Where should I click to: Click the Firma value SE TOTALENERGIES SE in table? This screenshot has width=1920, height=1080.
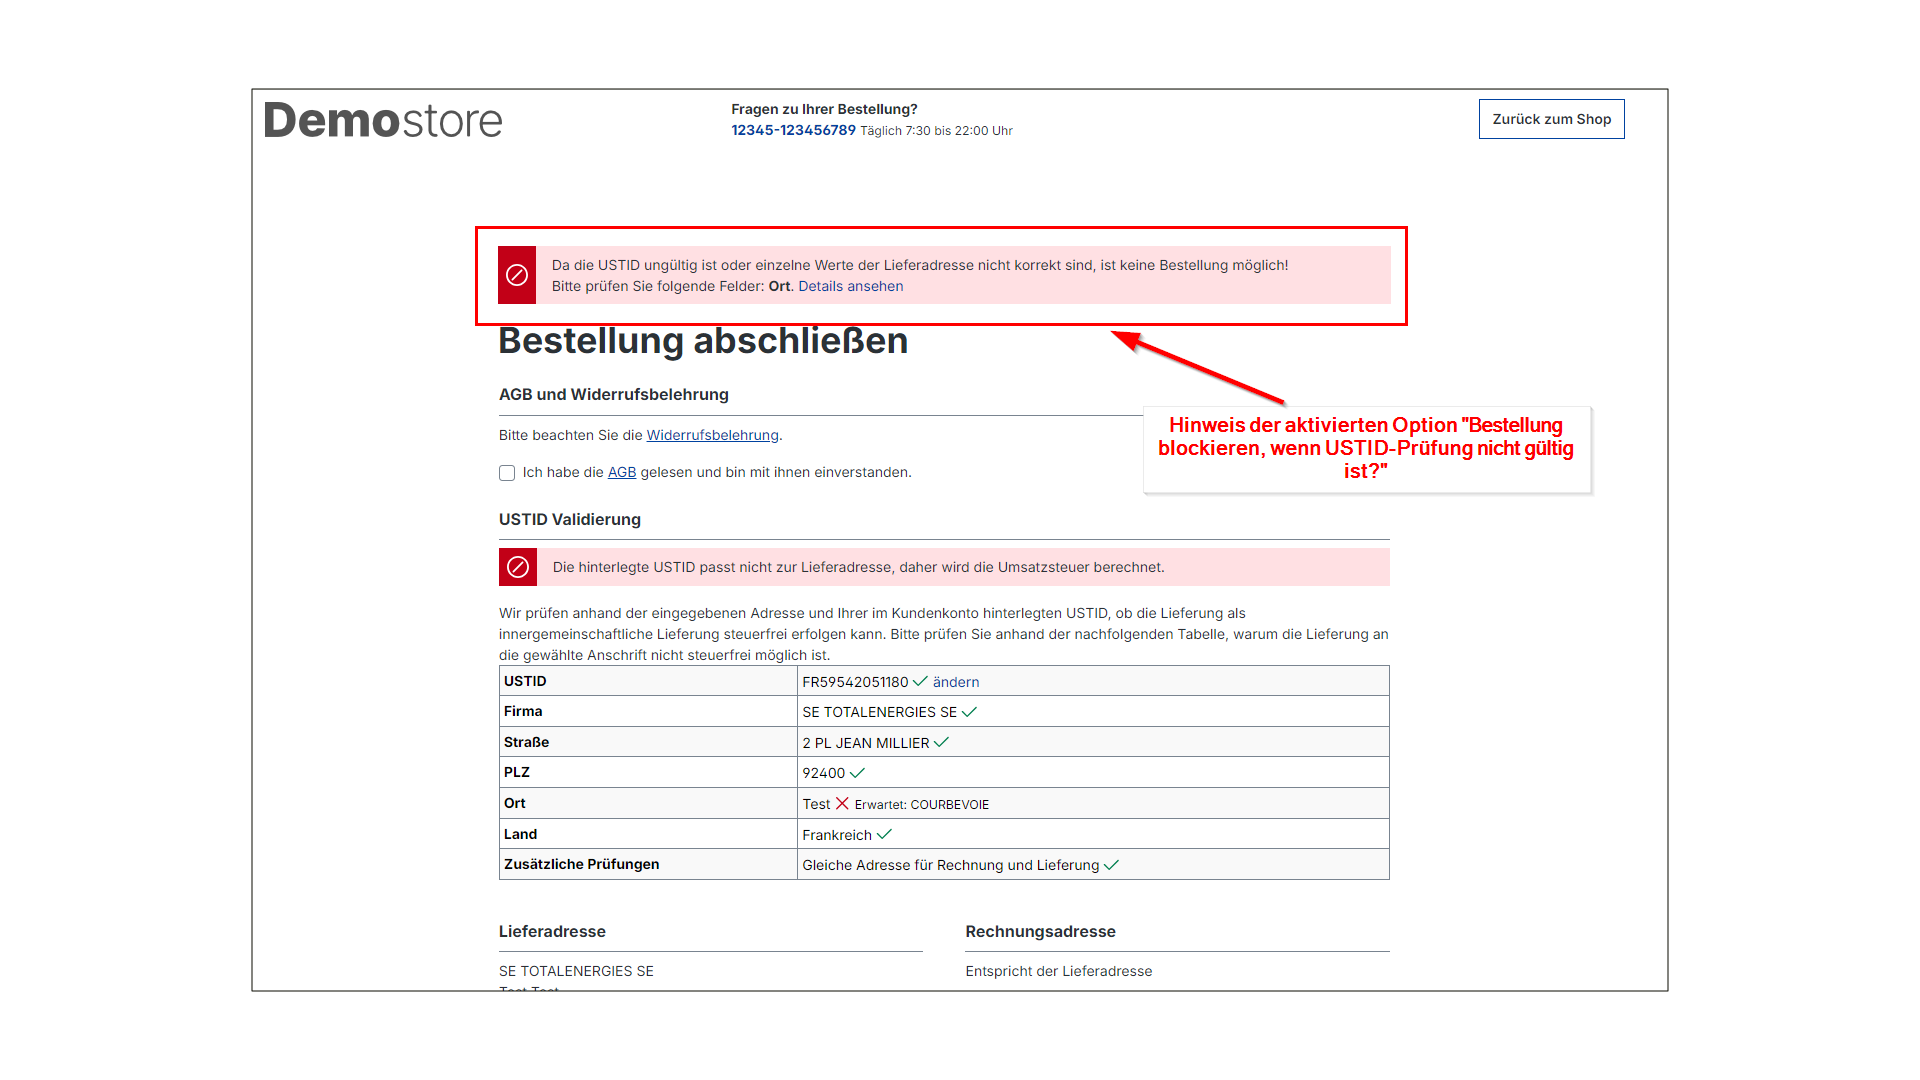(x=880, y=712)
